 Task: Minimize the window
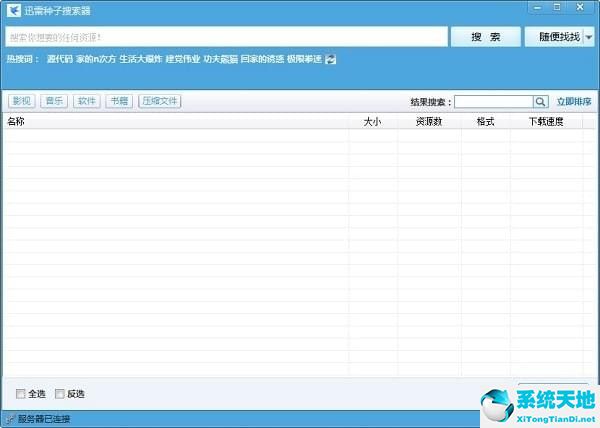point(537,8)
